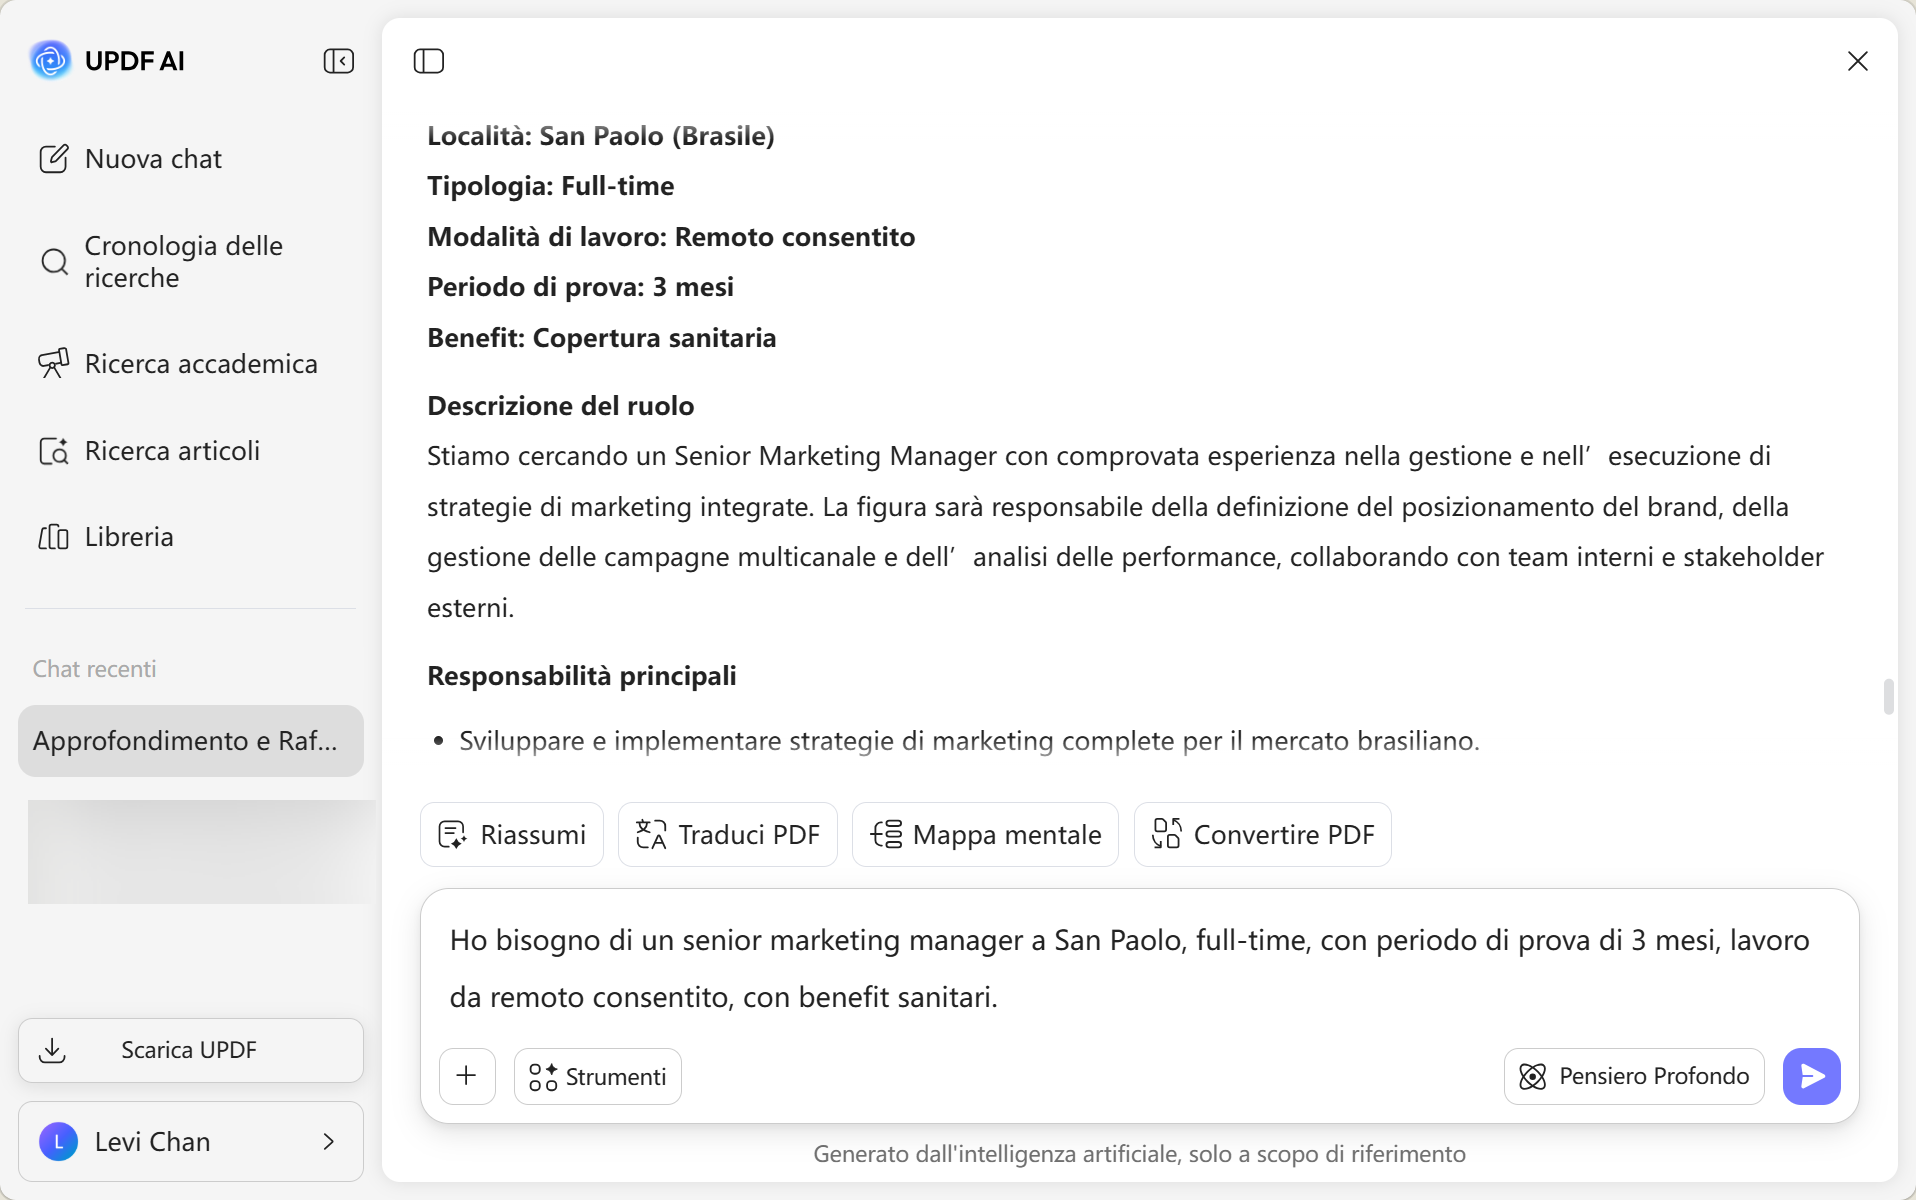Click the Scarica UPDF download button
1916x1200 pixels.
pos(191,1050)
